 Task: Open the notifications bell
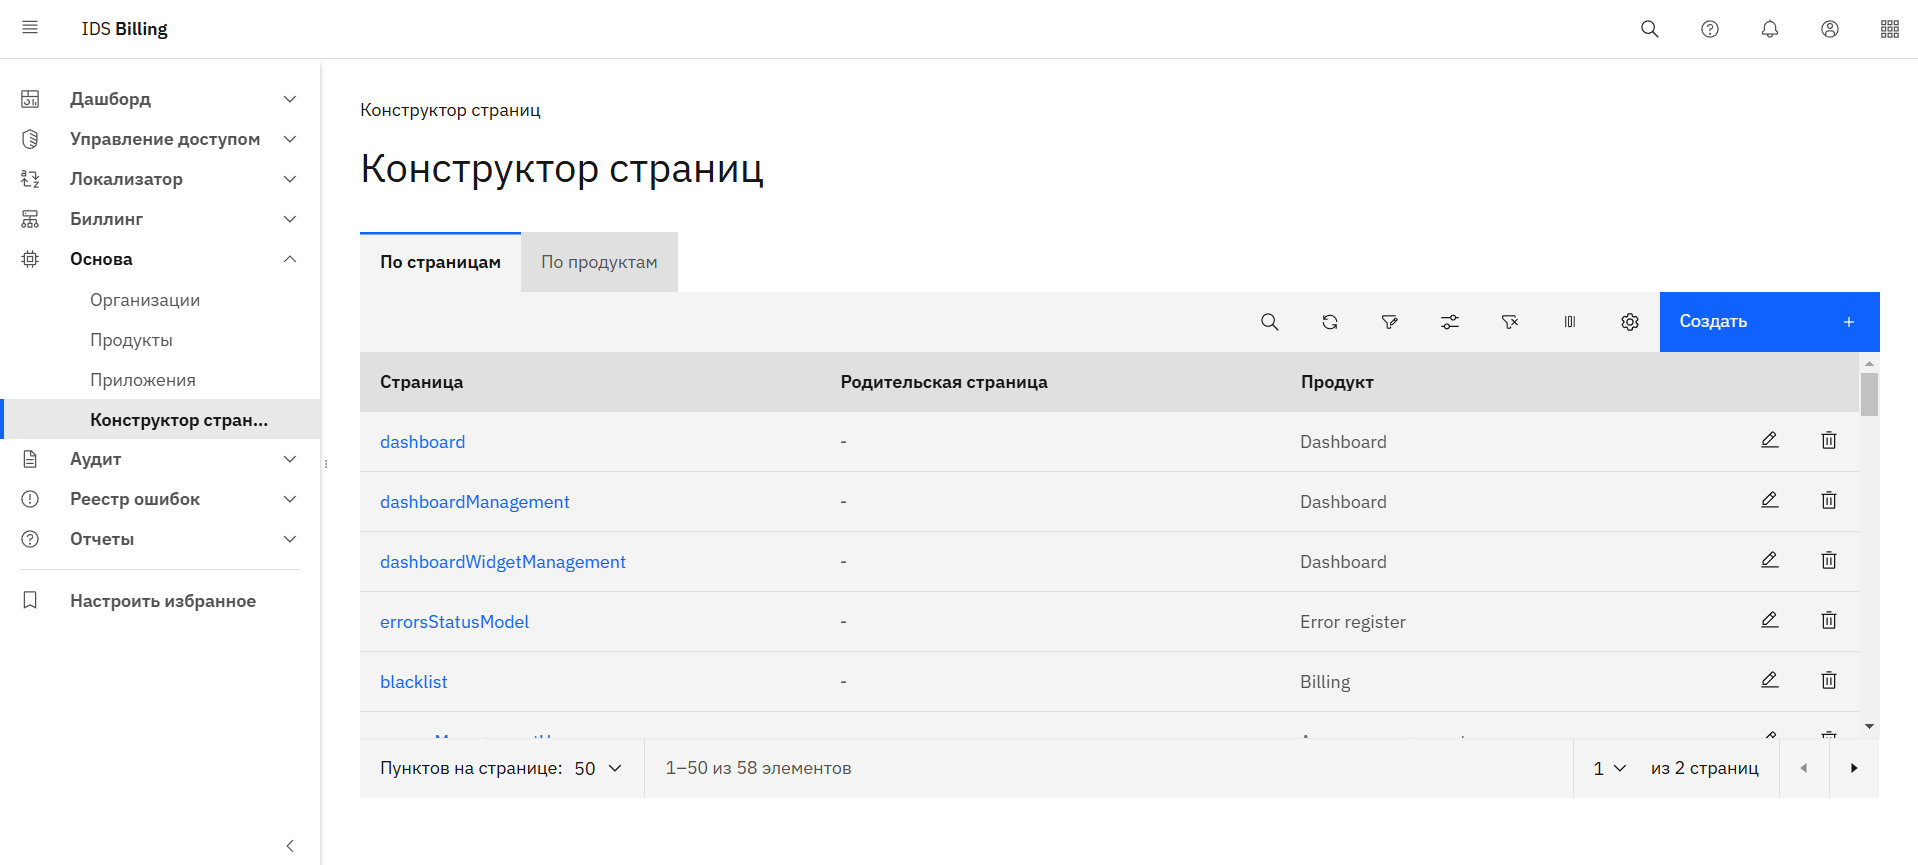[1769, 29]
